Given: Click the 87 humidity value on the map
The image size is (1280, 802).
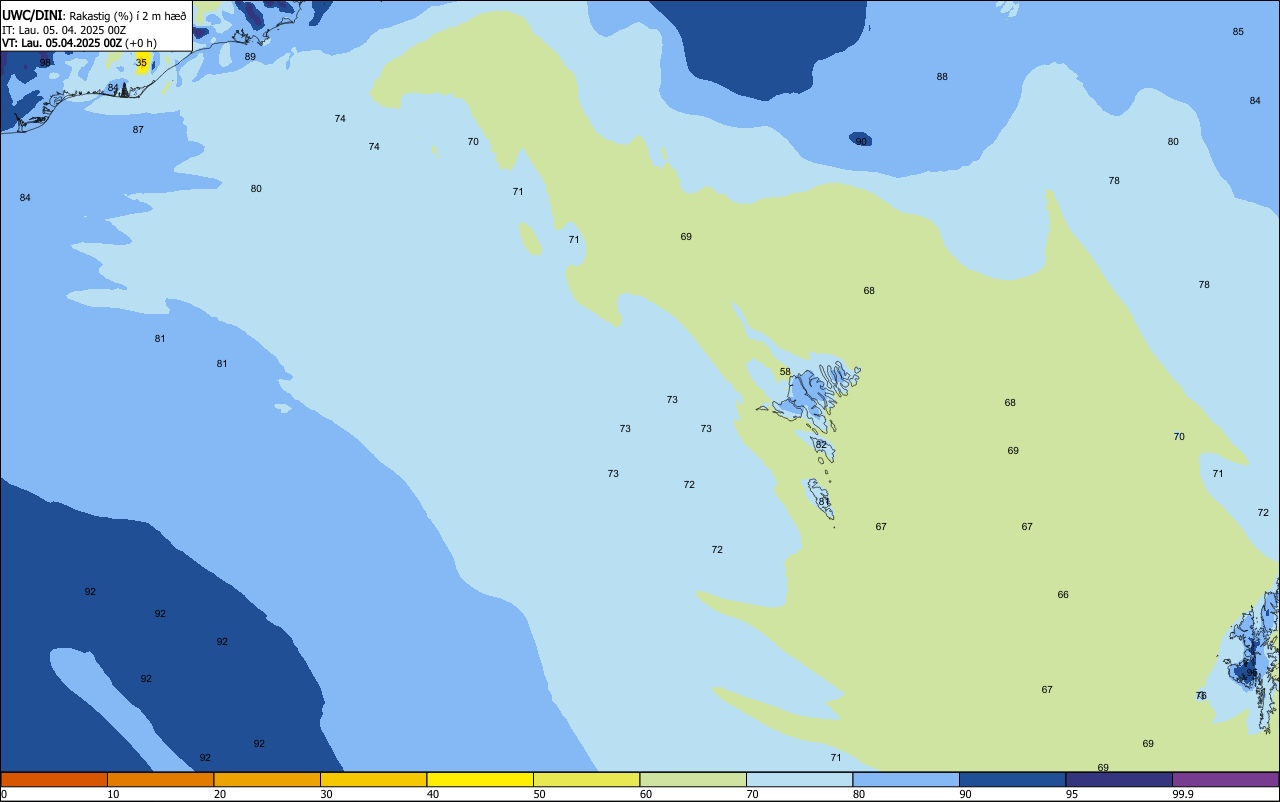Looking at the screenshot, I should pyautogui.click(x=138, y=130).
